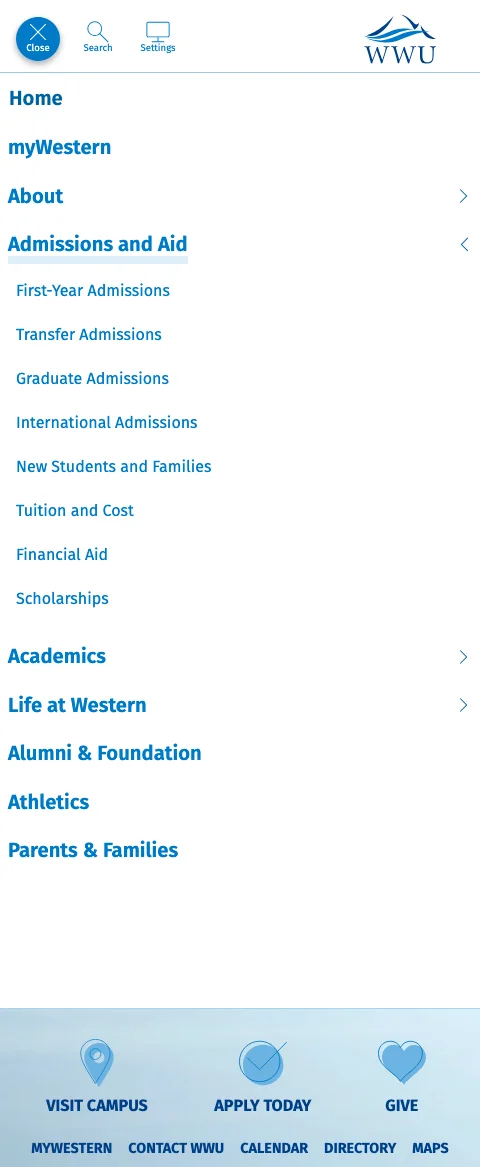Open the myWestern menu item
The height and width of the screenshot is (1167, 480).
click(x=60, y=147)
